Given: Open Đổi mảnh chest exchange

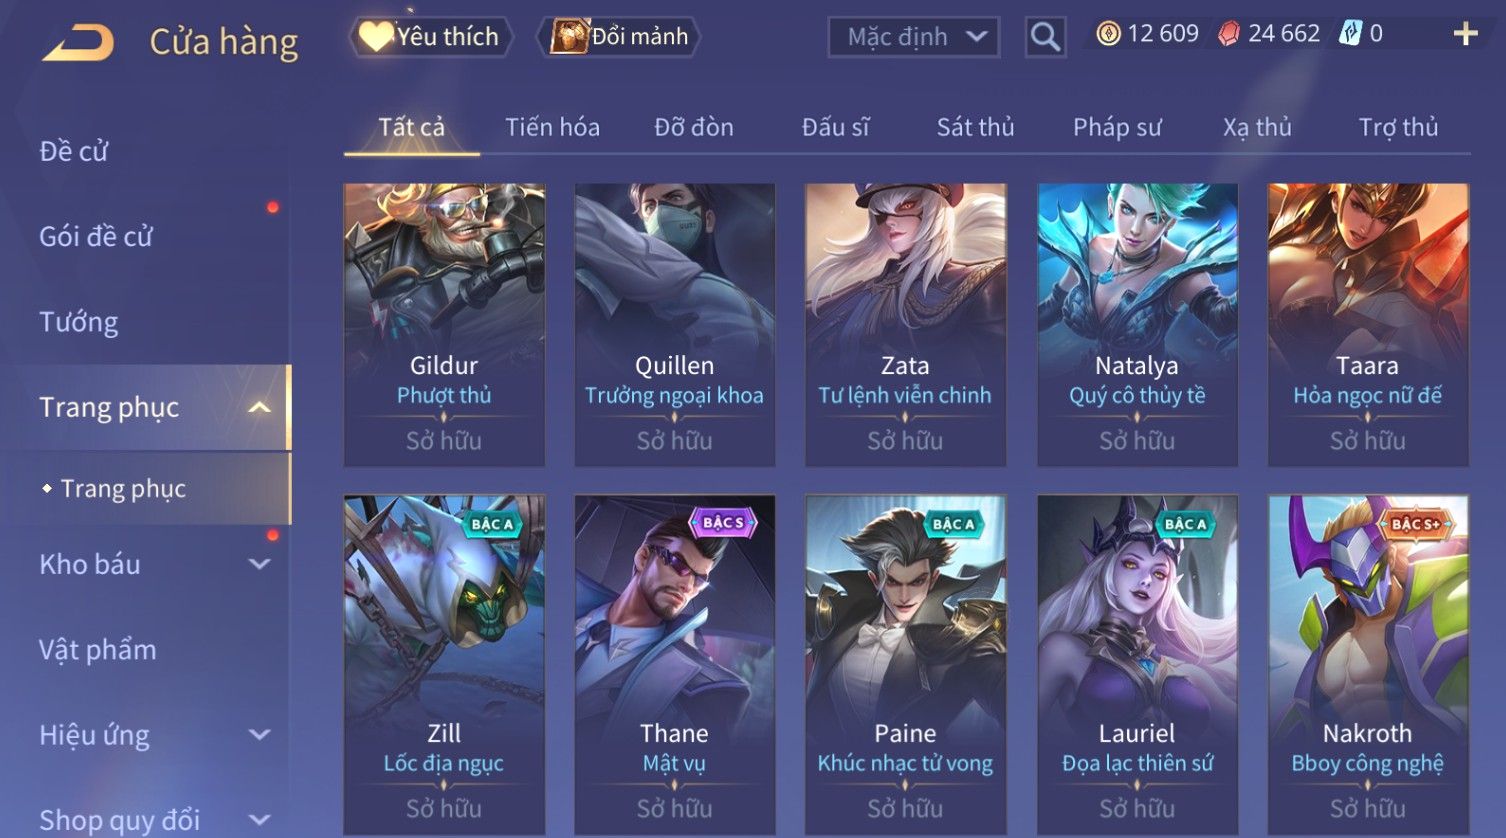Looking at the screenshot, I should [x=620, y=37].
